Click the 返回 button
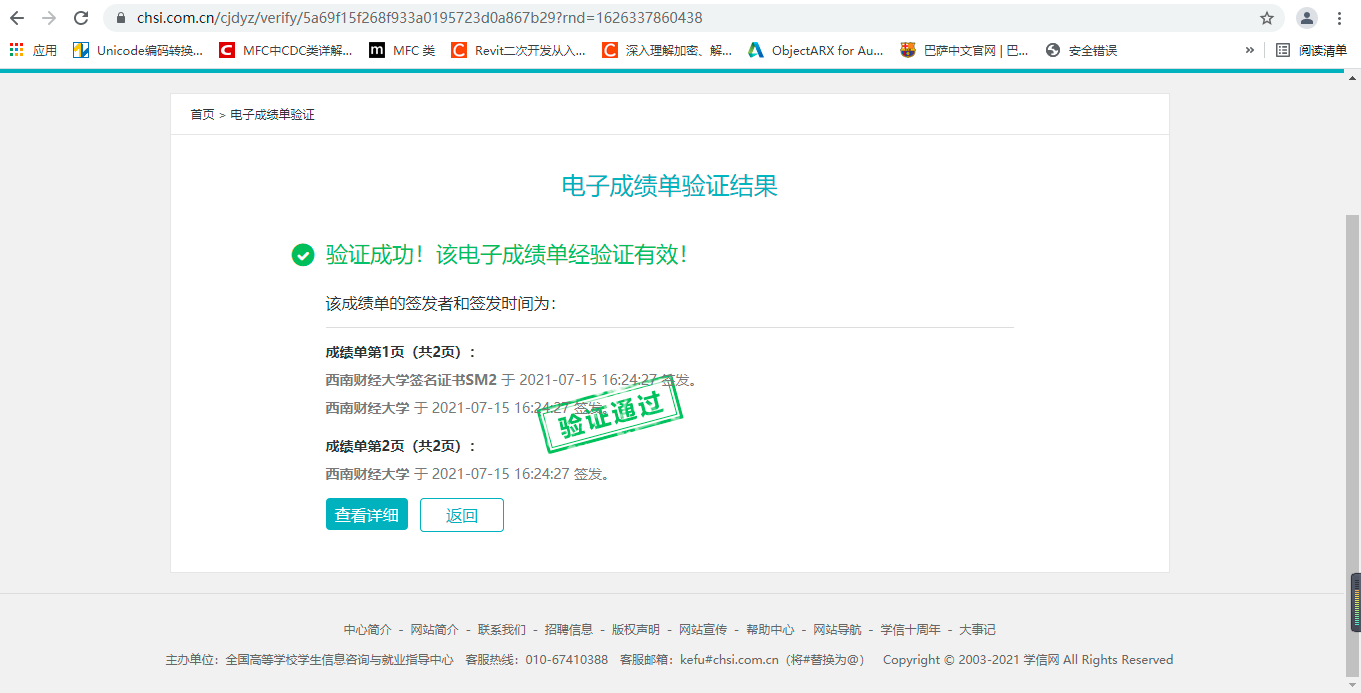Screen dimensions: 1361x693 [462, 515]
